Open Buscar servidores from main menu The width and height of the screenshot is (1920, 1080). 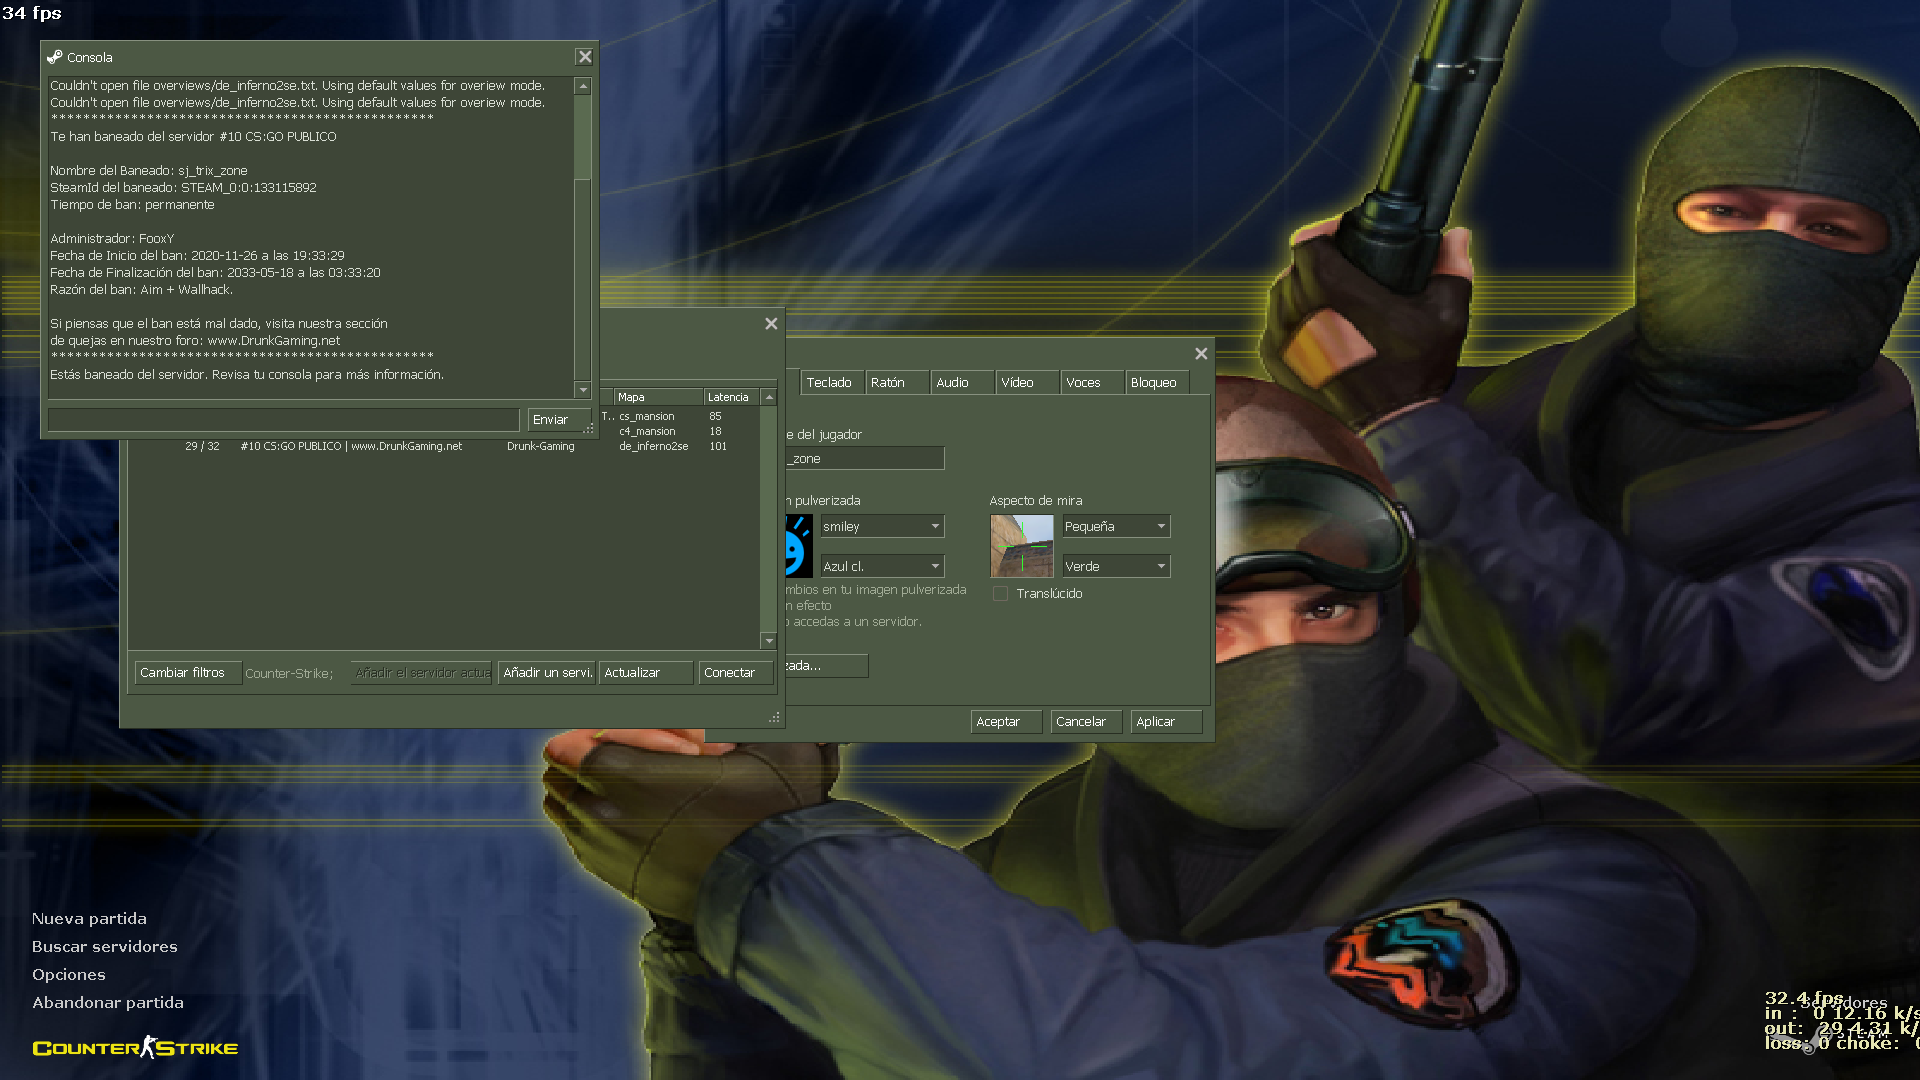click(105, 947)
